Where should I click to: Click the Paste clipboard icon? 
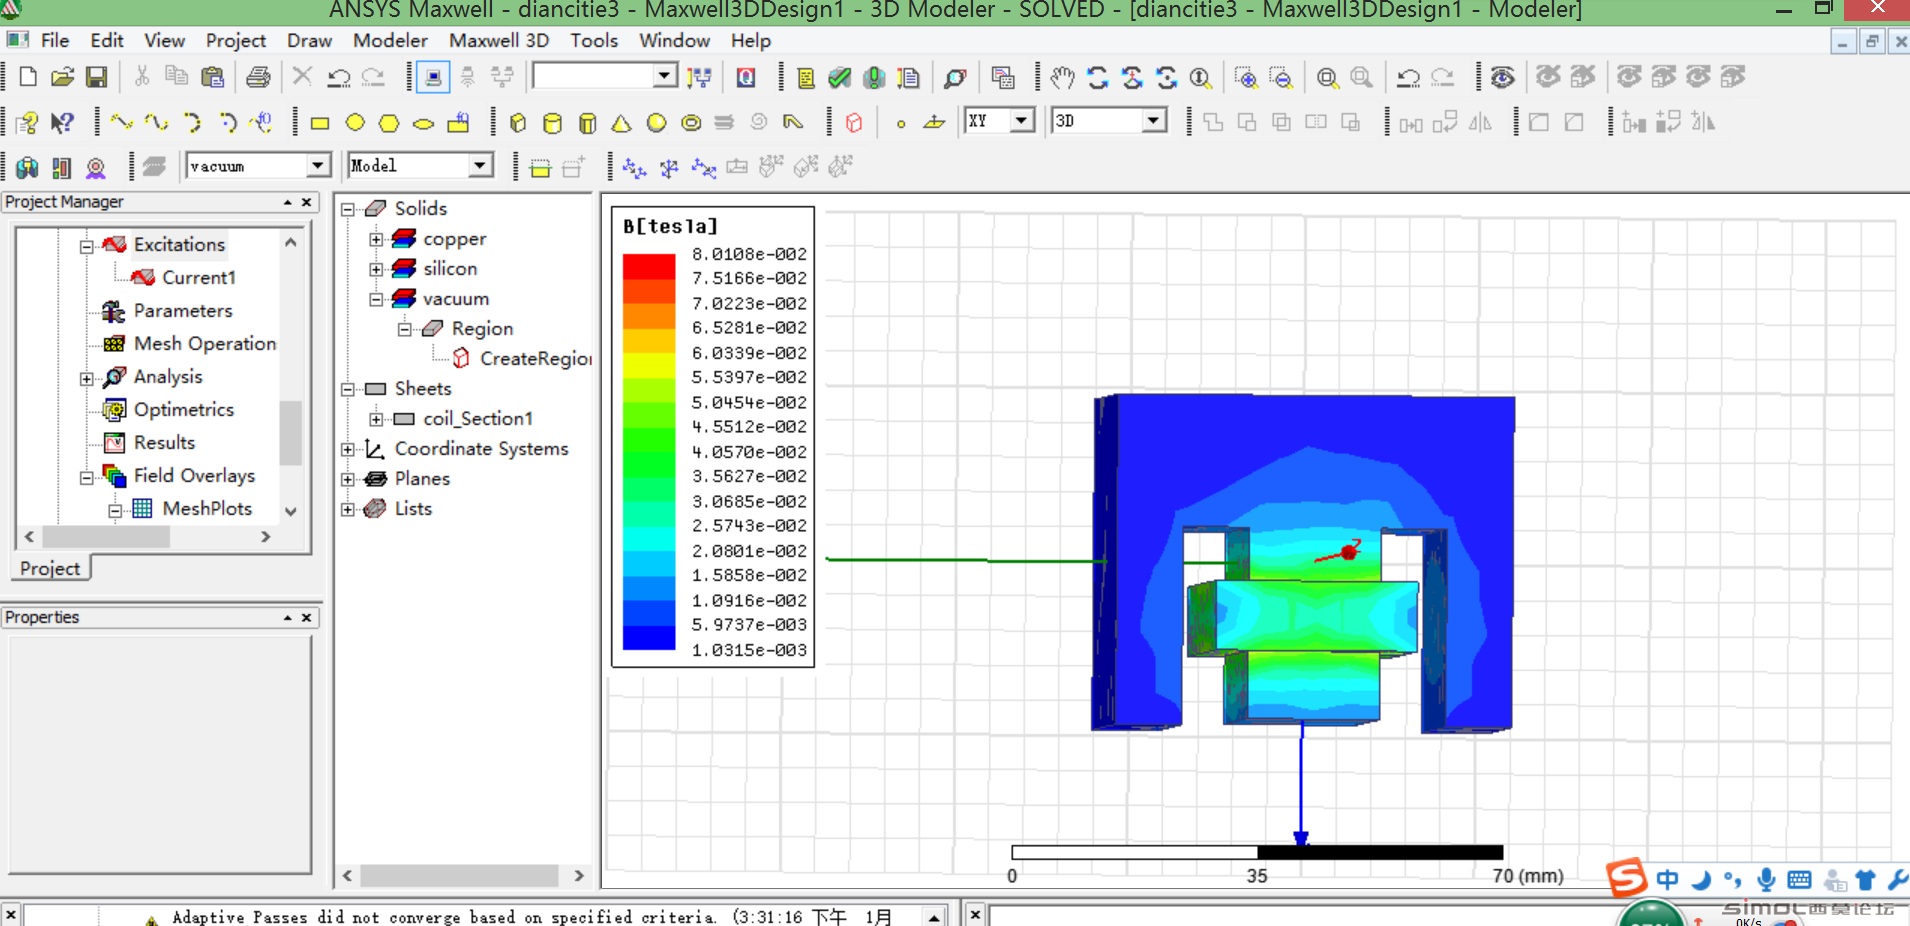[x=212, y=77]
